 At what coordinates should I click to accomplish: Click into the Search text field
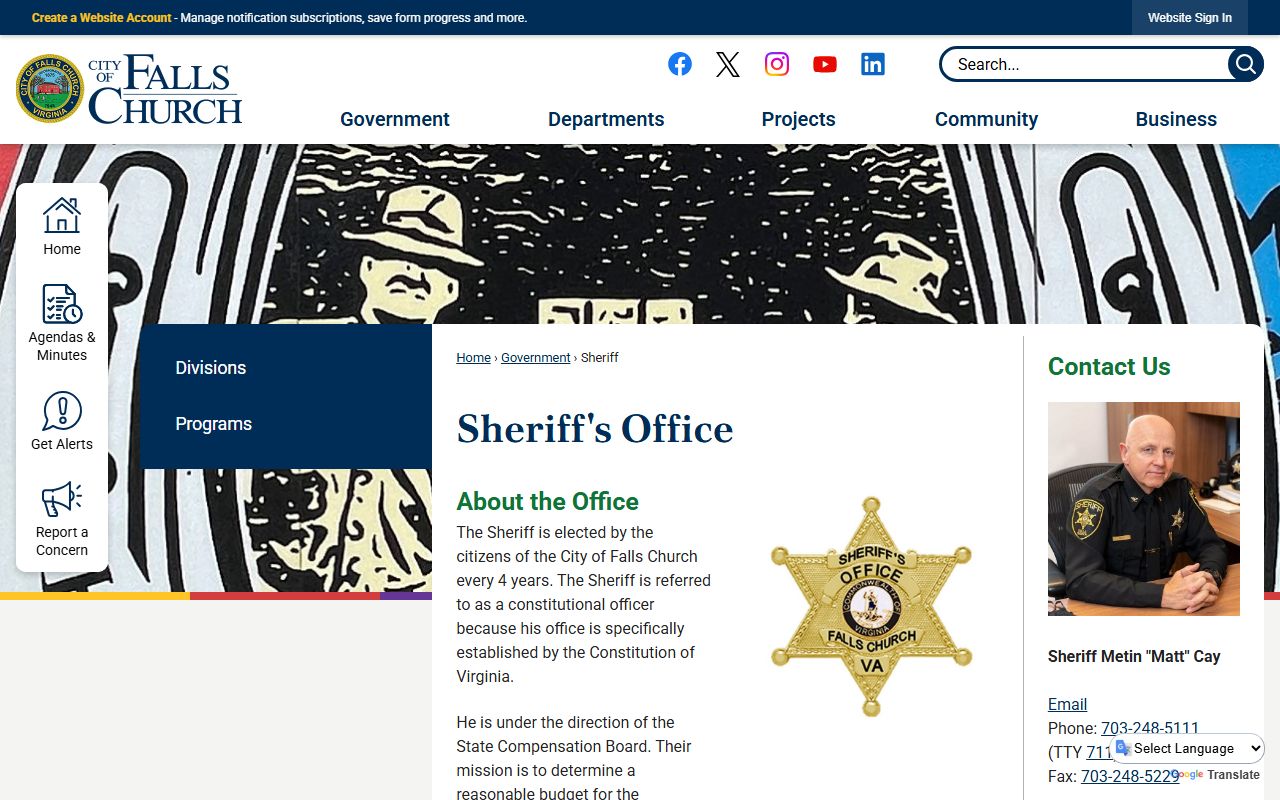(1085, 64)
